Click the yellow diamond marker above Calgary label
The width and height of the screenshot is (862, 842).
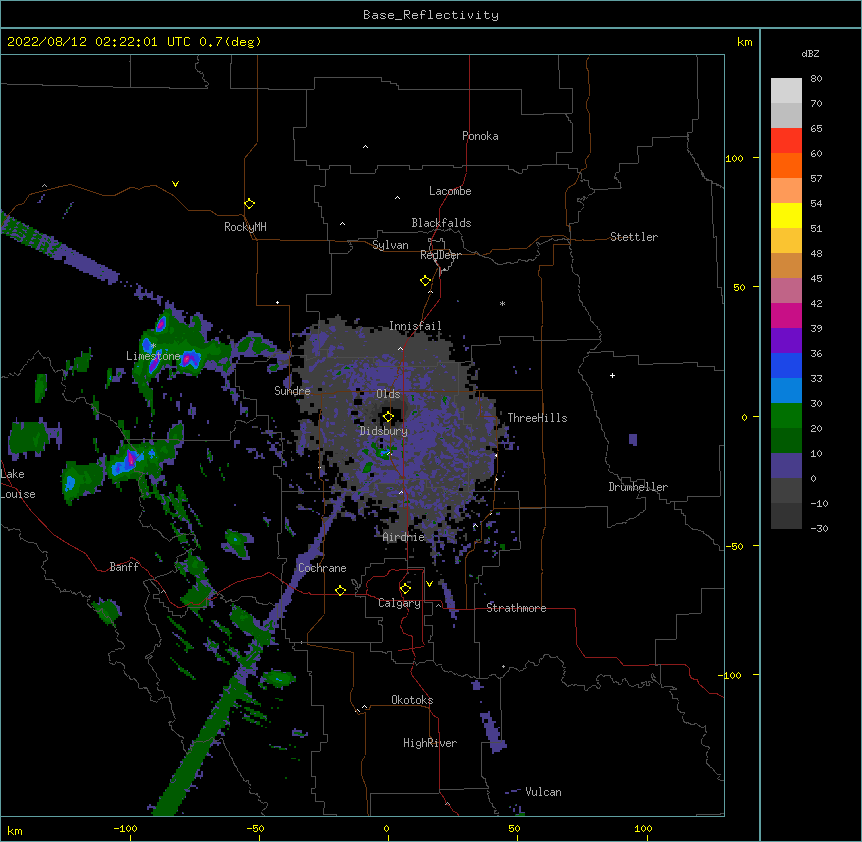tap(405, 589)
